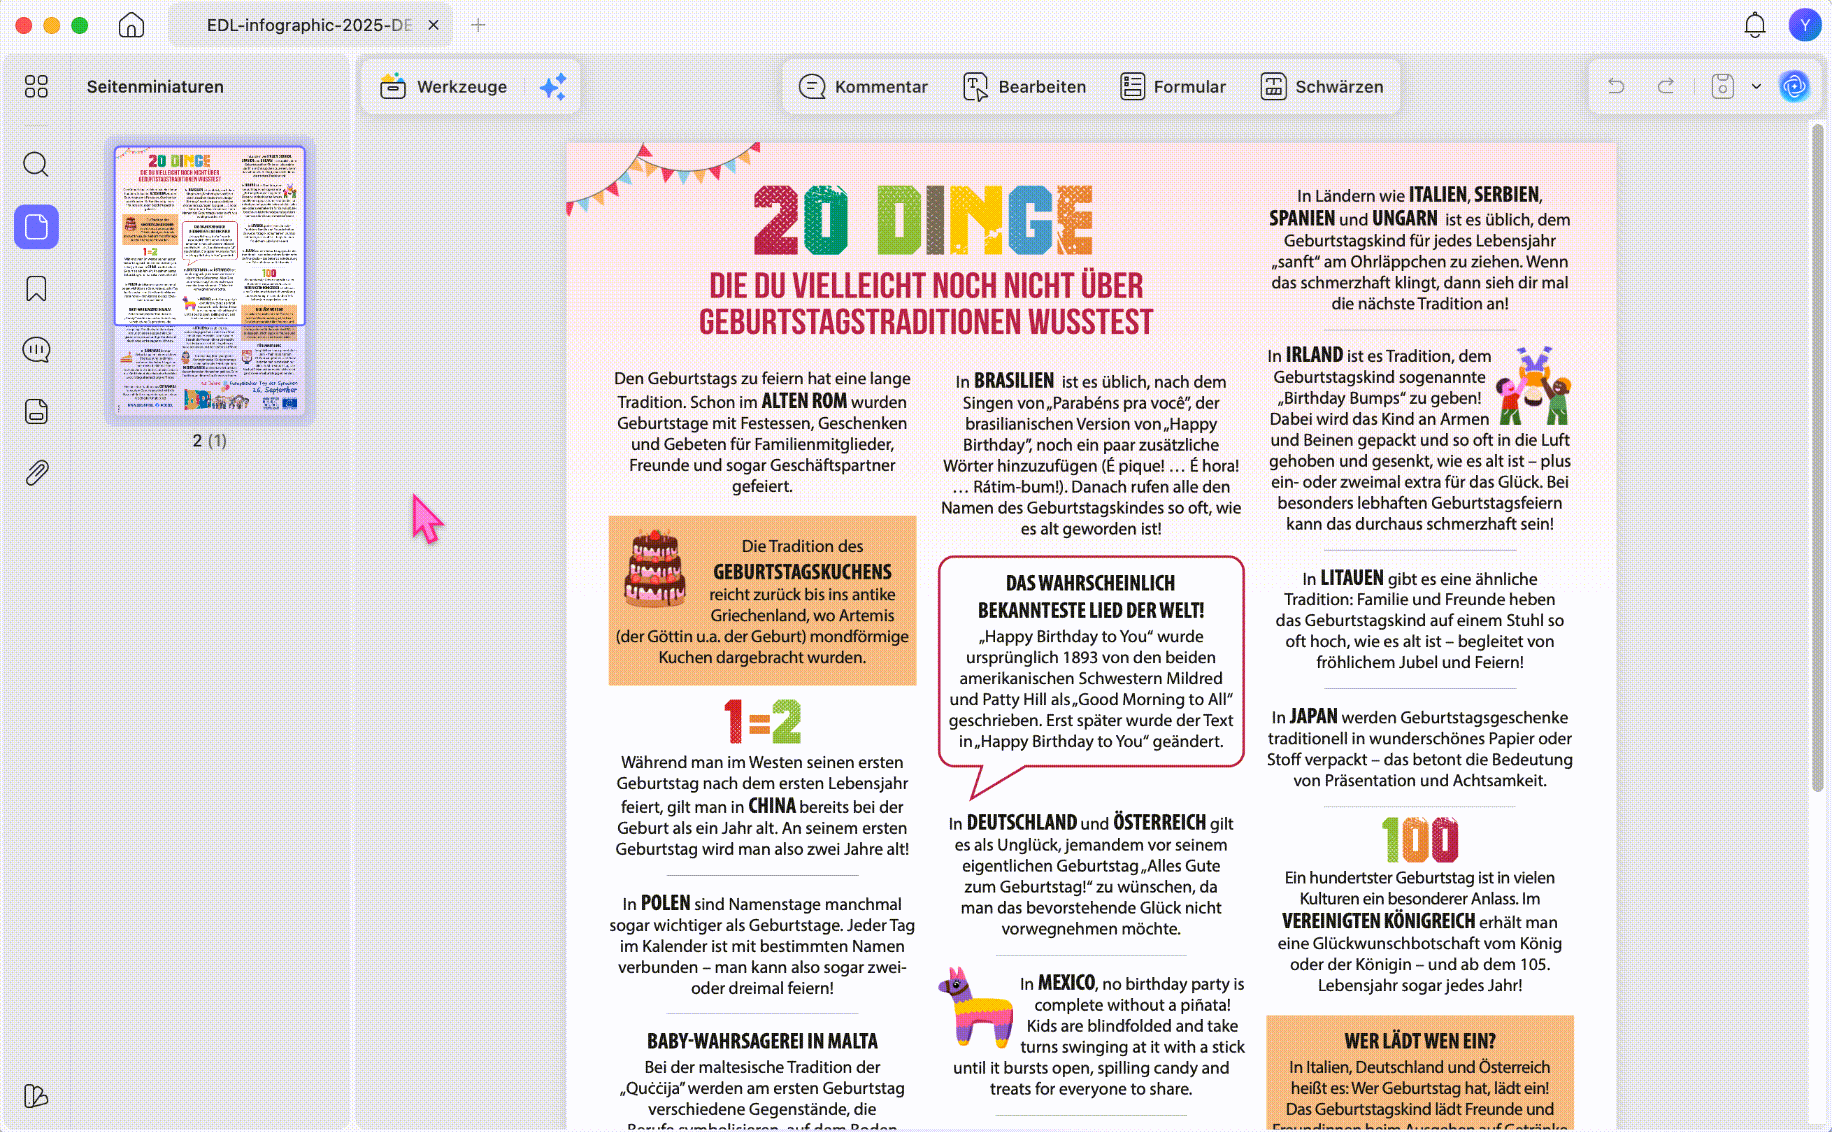Screen dimensions: 1832x1132
Task: Launch the AI sparkle assistant
Action: click(x=552, y=87)
